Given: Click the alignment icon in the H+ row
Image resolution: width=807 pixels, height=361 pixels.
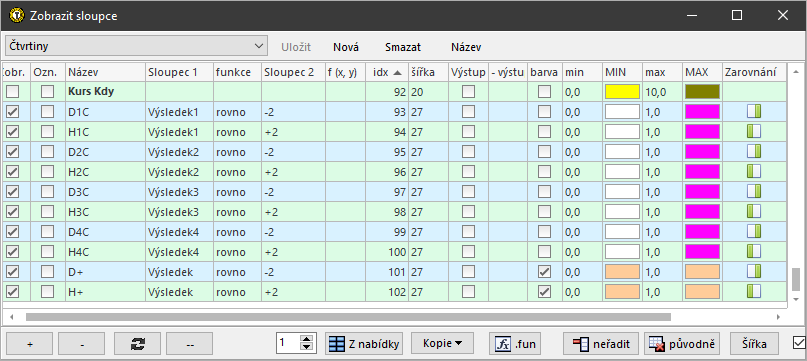Looking at the screenshot, I should click(753, 292).
